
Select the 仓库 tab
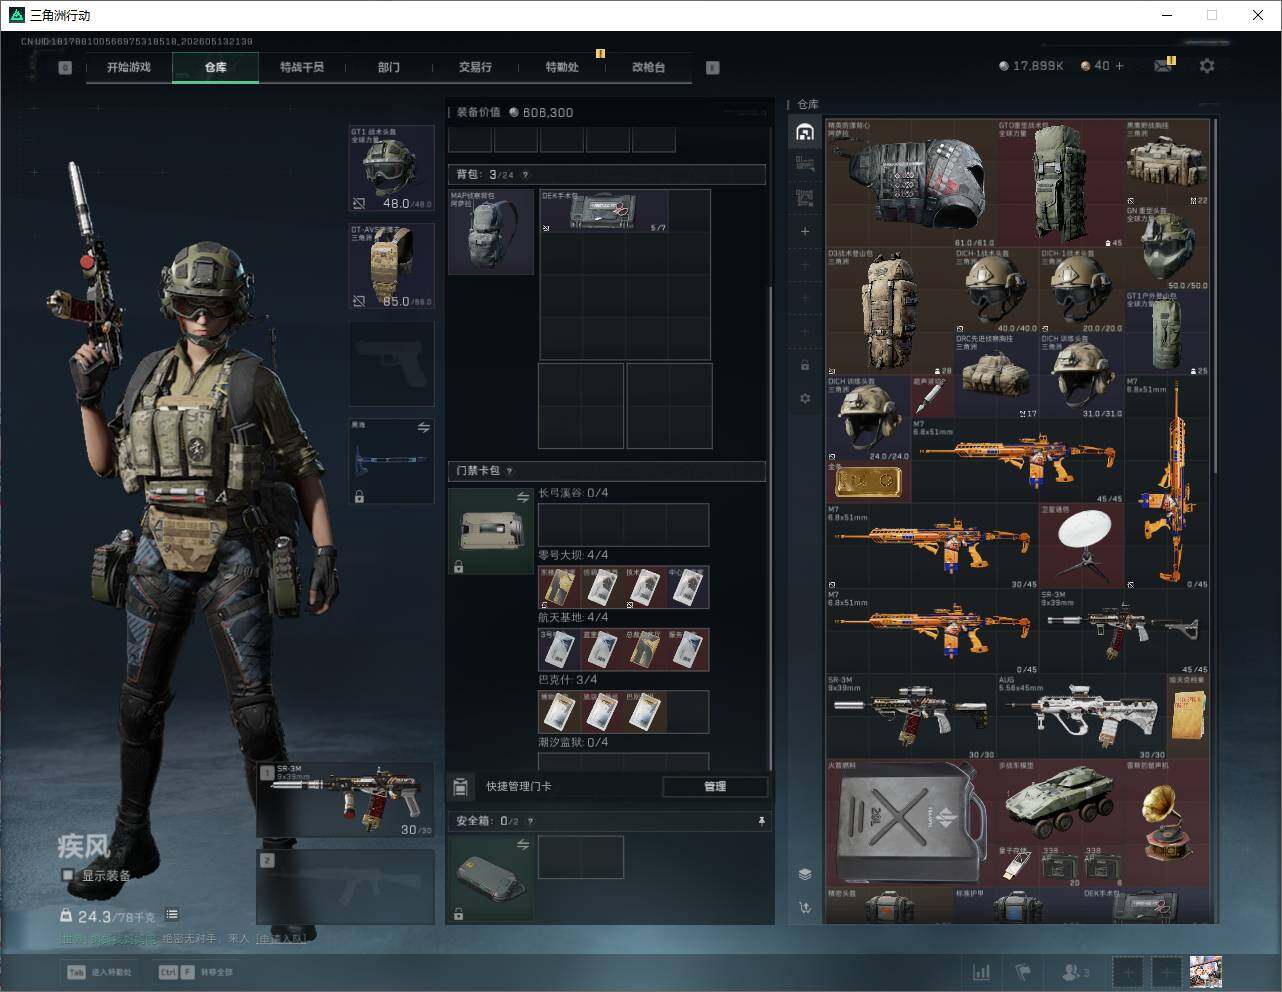point(216,67)
